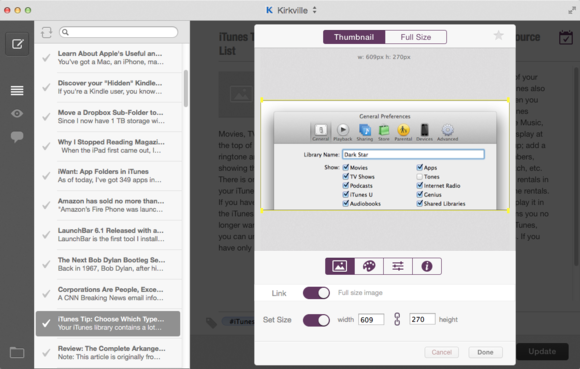Open the posts list icon in sidebar
Screen dimensions: 580x369
[x=17, y=91]
